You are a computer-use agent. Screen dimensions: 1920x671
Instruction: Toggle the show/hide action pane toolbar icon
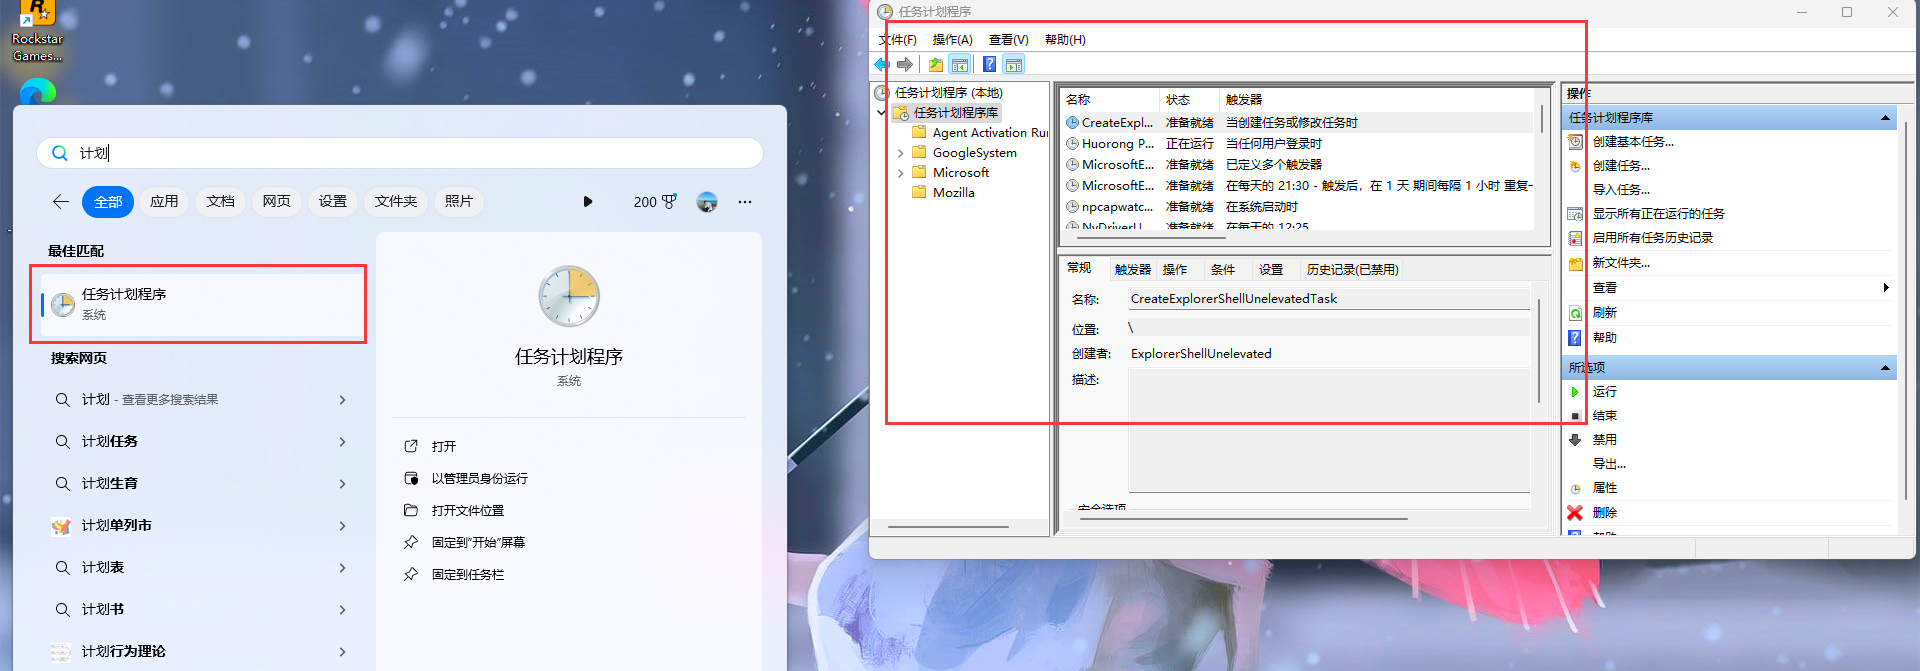coord(1014,65)
